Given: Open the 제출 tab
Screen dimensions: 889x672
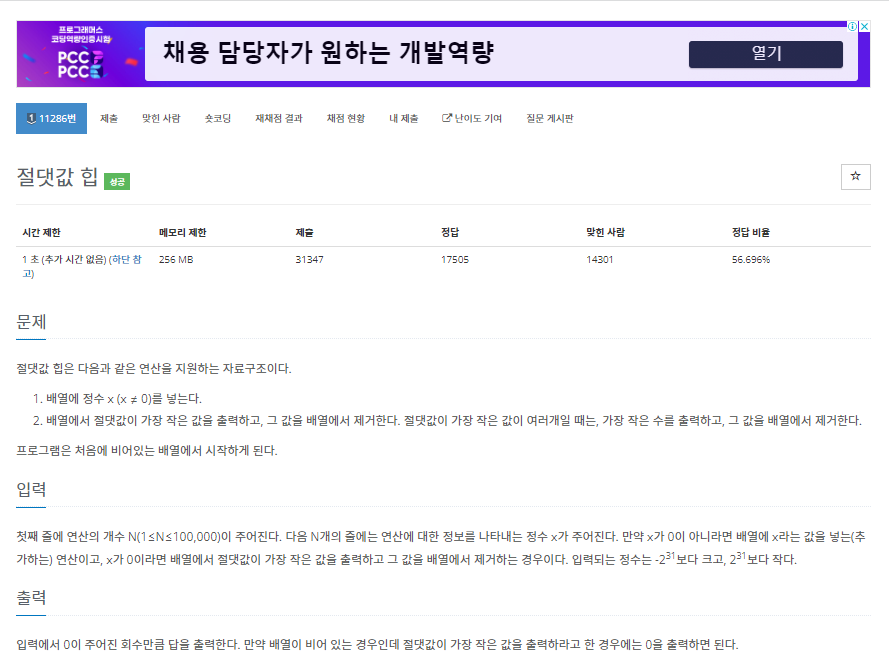Looking at the screenshot, I should tap(109, 119).
